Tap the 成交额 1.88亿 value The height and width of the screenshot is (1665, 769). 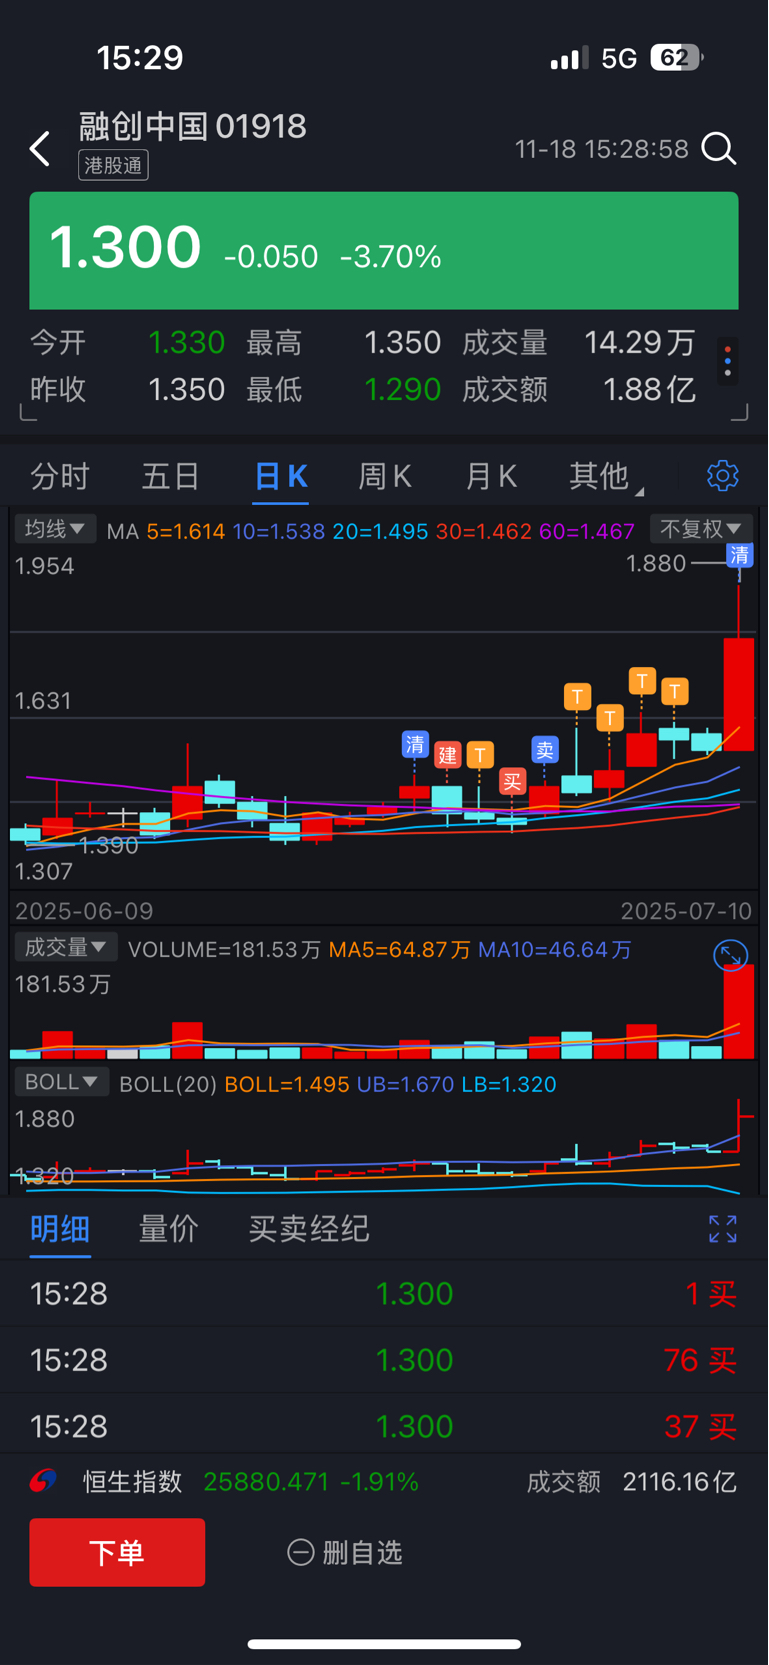click(650, 389)
